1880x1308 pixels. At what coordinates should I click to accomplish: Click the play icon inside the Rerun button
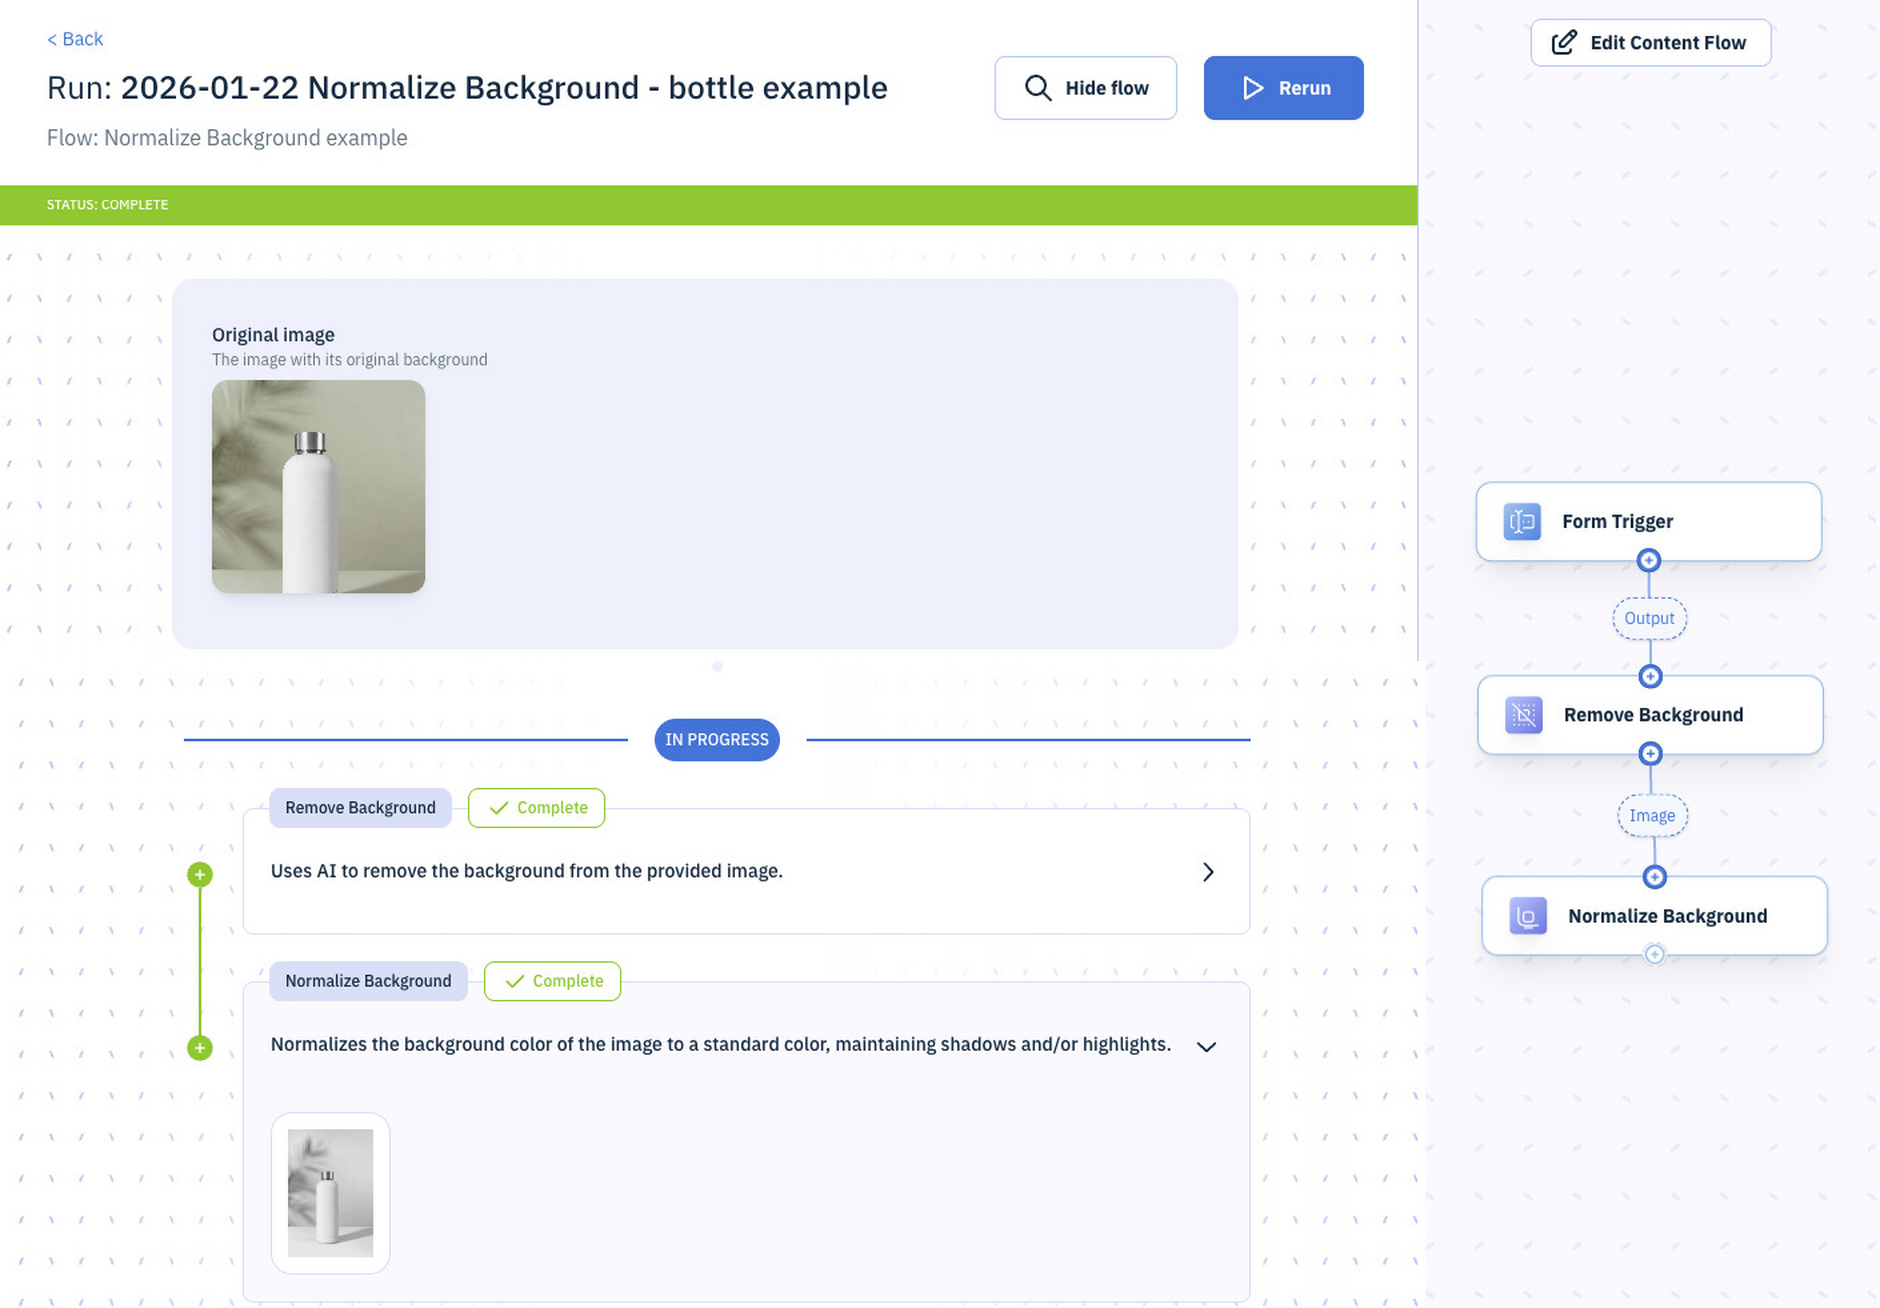1252,88
